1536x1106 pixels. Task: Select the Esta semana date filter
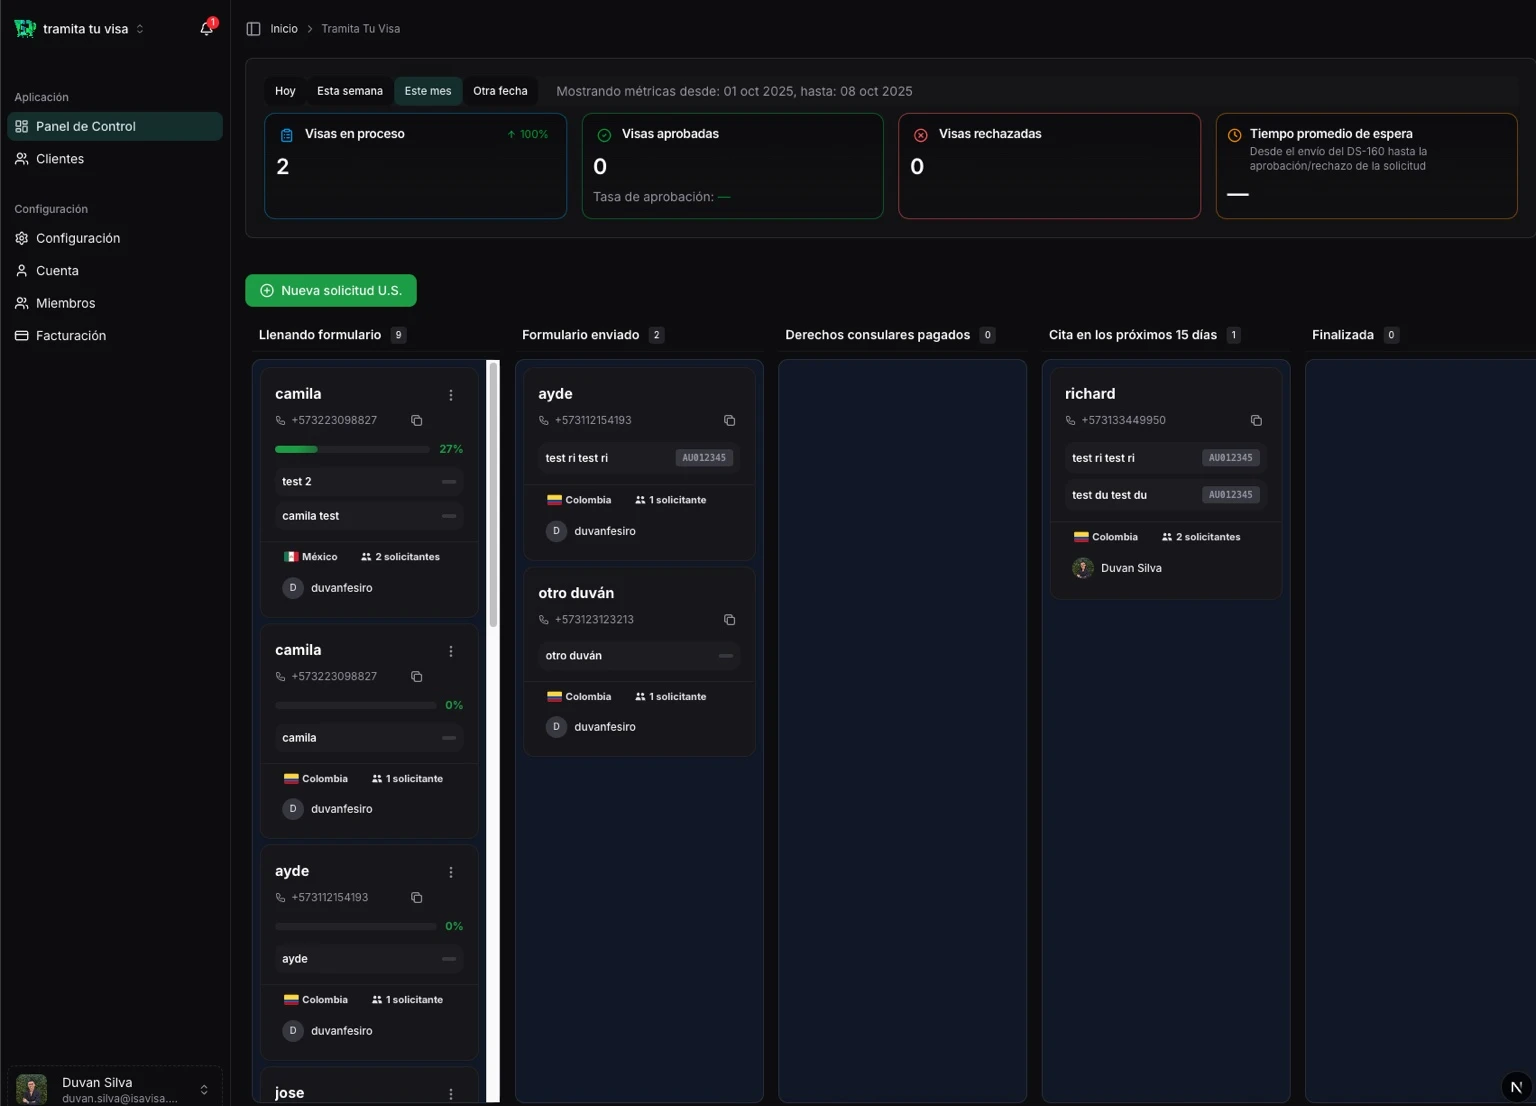click(x=349, y=91)
